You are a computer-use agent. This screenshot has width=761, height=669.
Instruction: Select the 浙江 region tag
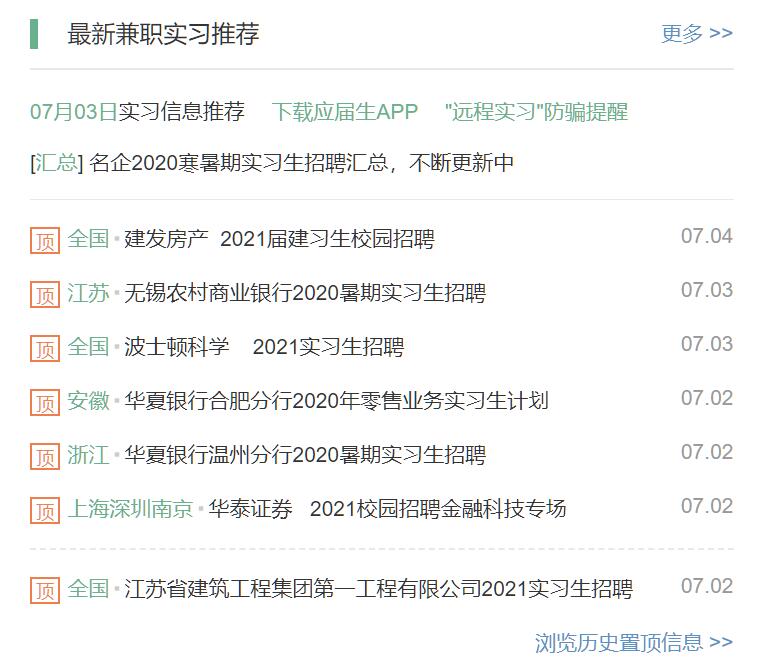88,455
